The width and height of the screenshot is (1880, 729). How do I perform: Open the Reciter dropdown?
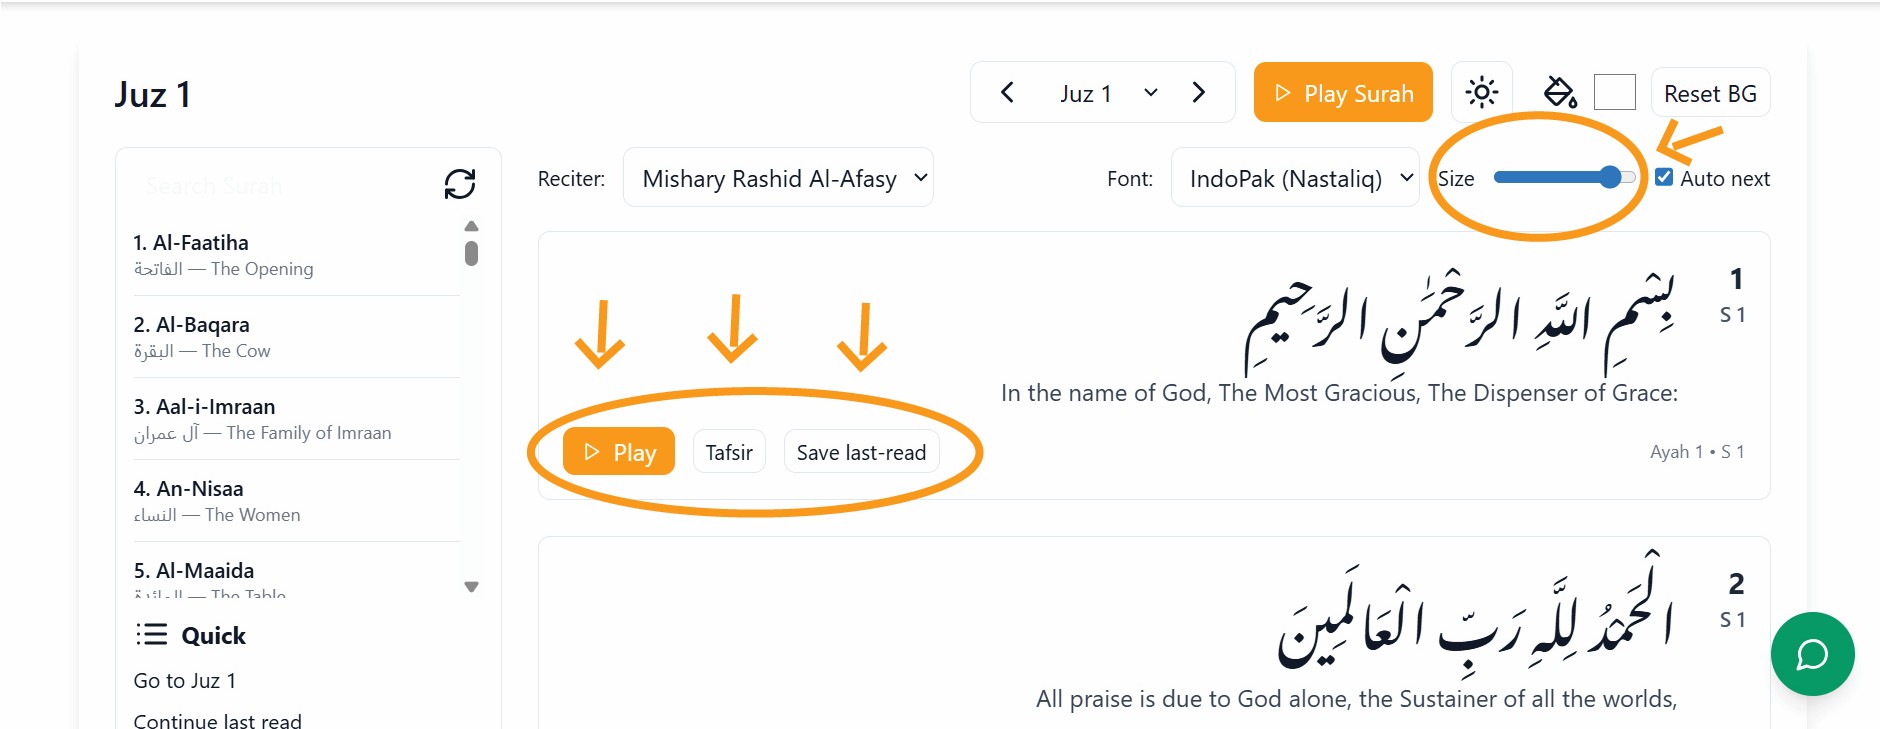[778, 178]
